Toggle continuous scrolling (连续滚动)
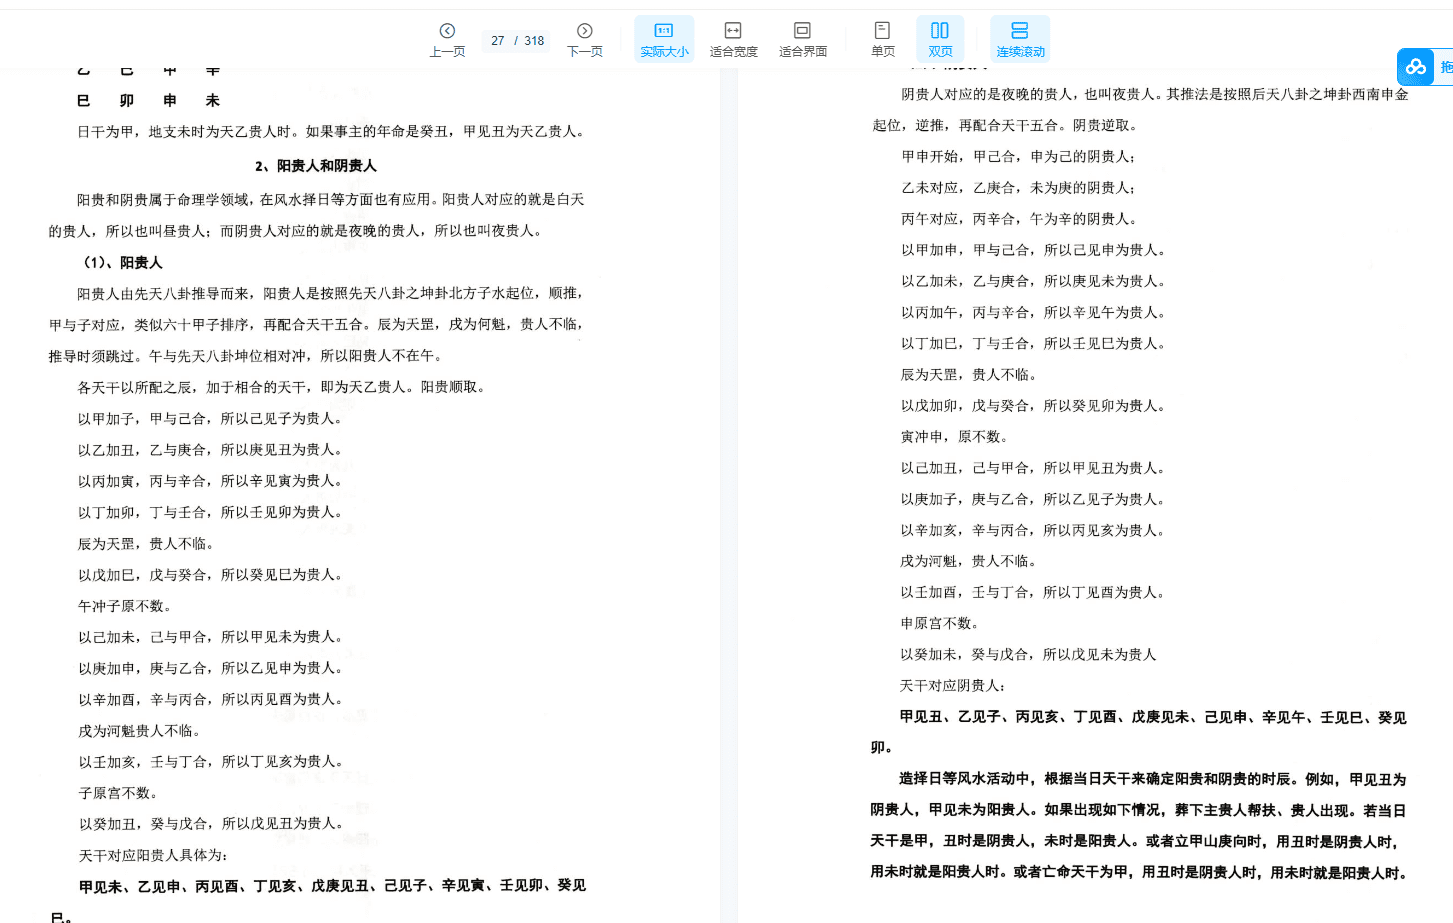1453x923 pixels. click(1020, 39)
